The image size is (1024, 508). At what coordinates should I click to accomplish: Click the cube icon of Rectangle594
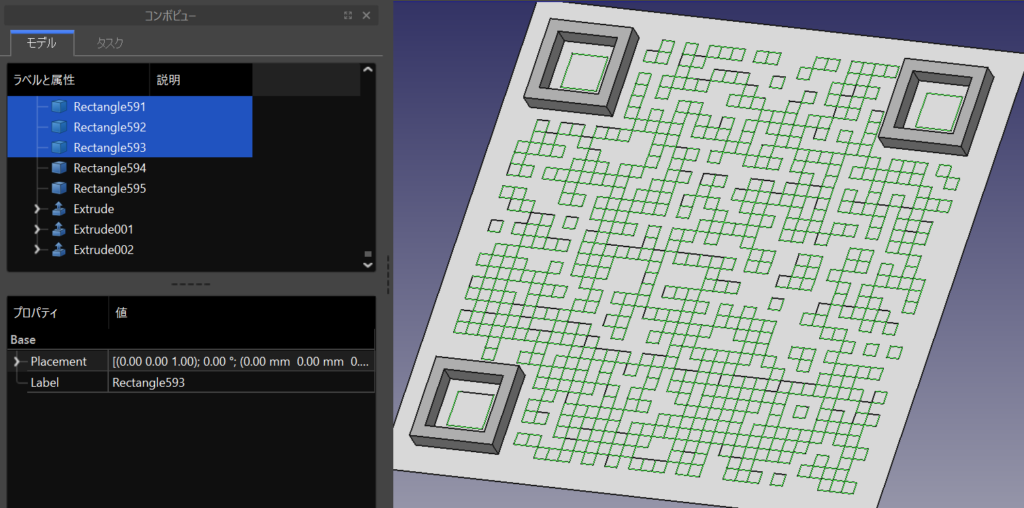(x=59, y=168)
